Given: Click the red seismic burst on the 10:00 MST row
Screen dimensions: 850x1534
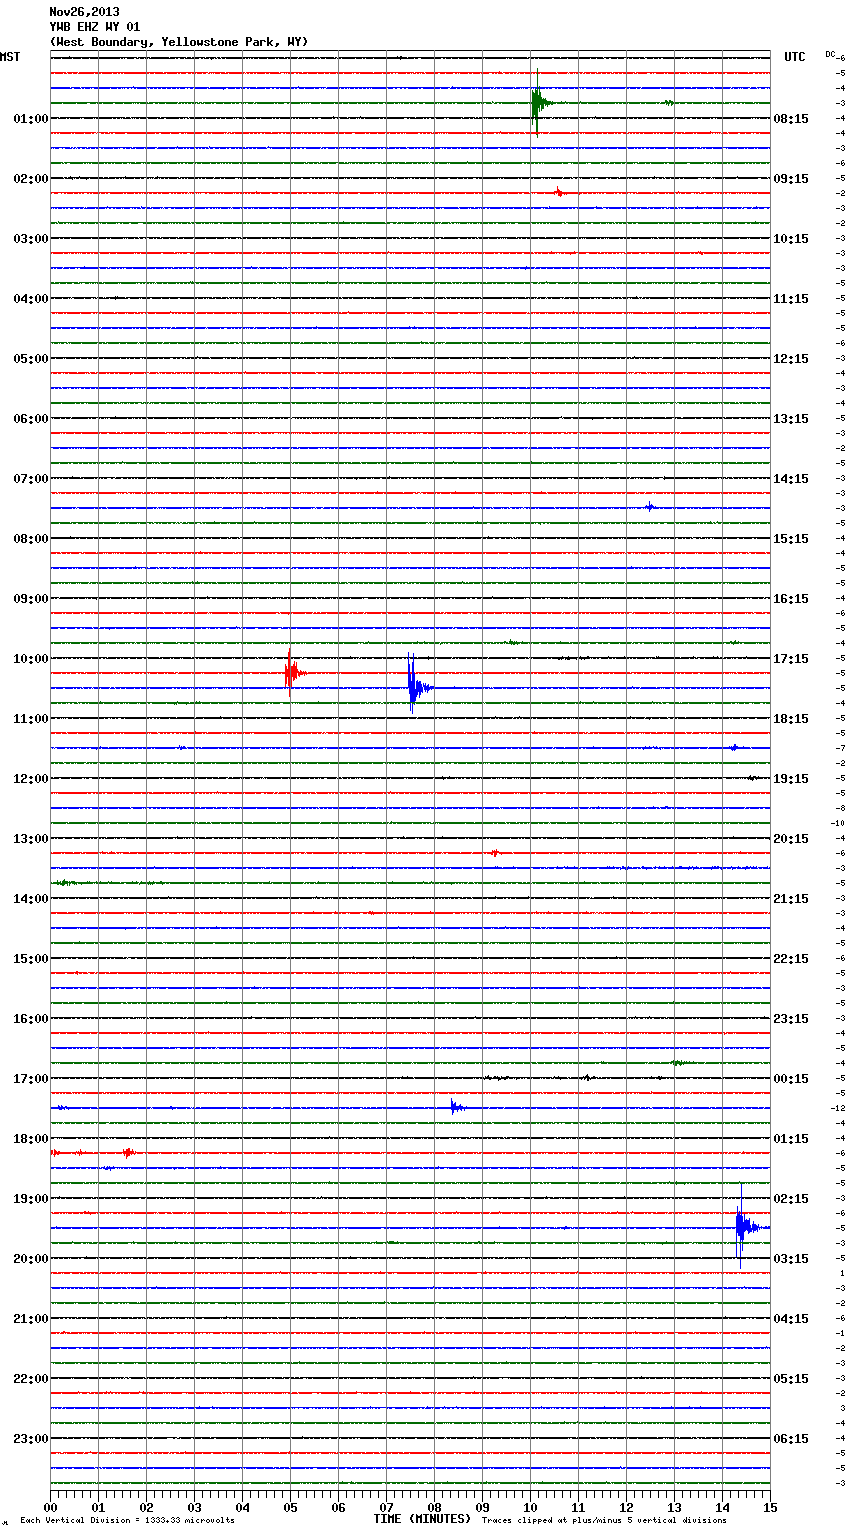Looking at the screenshot, I should tap(290, 673).
